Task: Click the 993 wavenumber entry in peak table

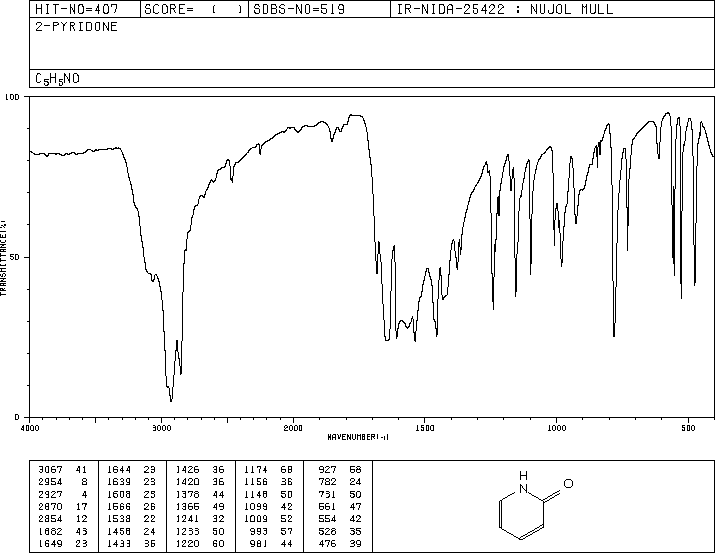Action: click(x=259, y=531)
